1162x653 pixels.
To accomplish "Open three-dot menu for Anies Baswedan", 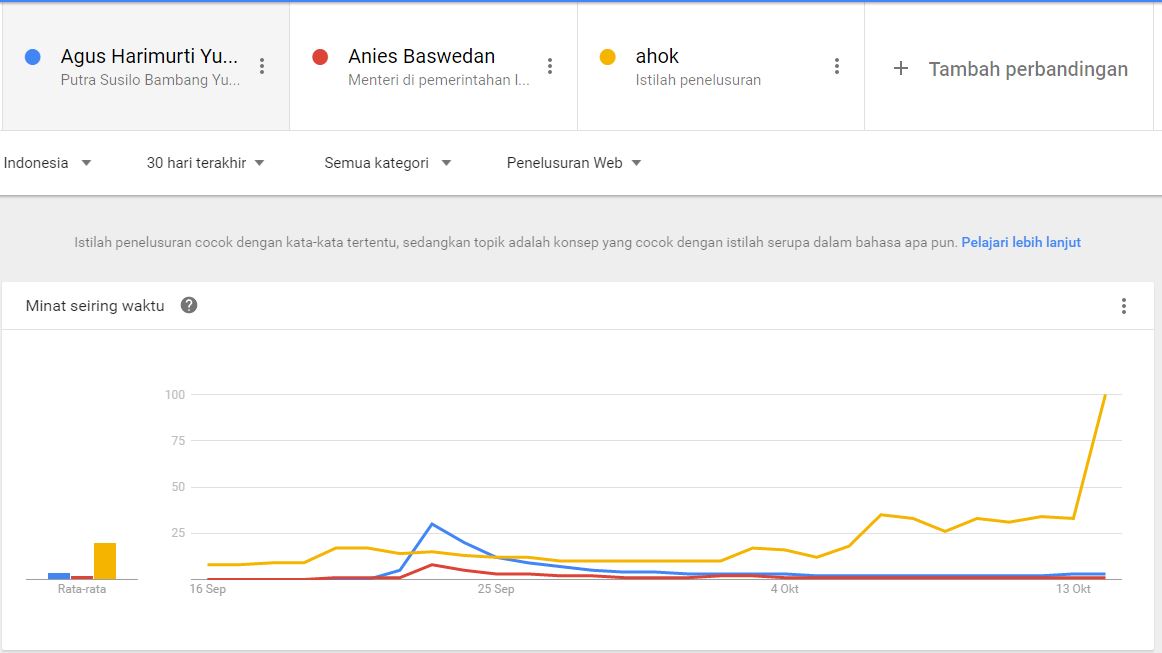I will [x=549, y=66].
